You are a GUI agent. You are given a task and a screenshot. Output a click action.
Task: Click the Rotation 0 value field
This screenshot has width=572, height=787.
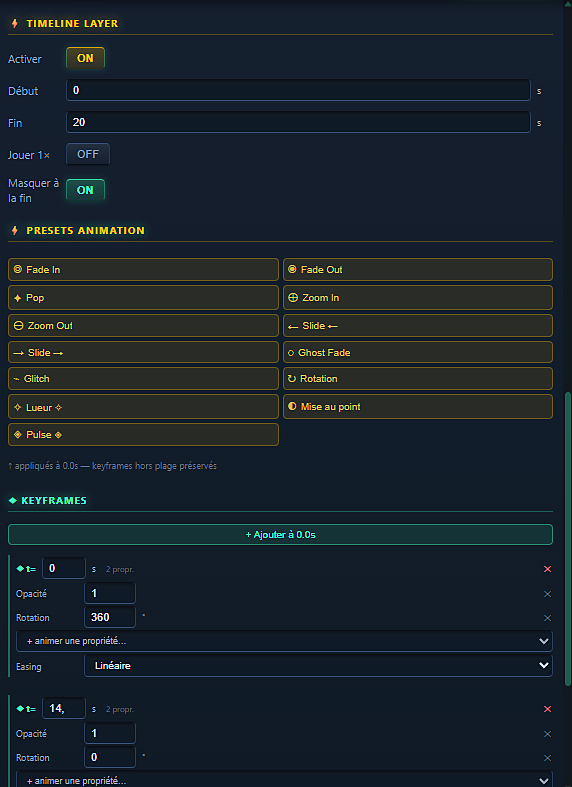pyautogui.click(x=110, y=757)
